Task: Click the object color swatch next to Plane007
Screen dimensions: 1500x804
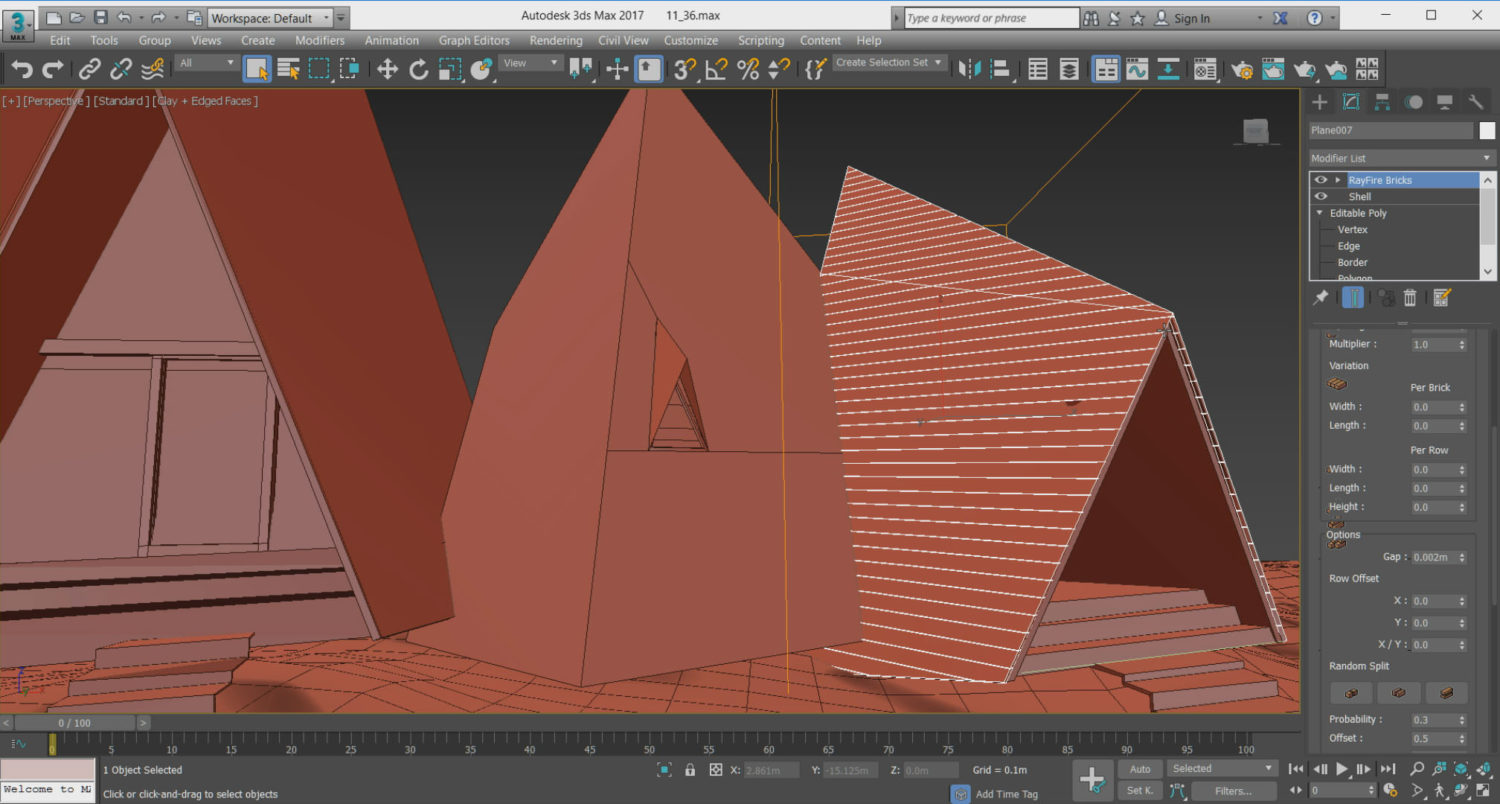Action: click(1487, 130)
